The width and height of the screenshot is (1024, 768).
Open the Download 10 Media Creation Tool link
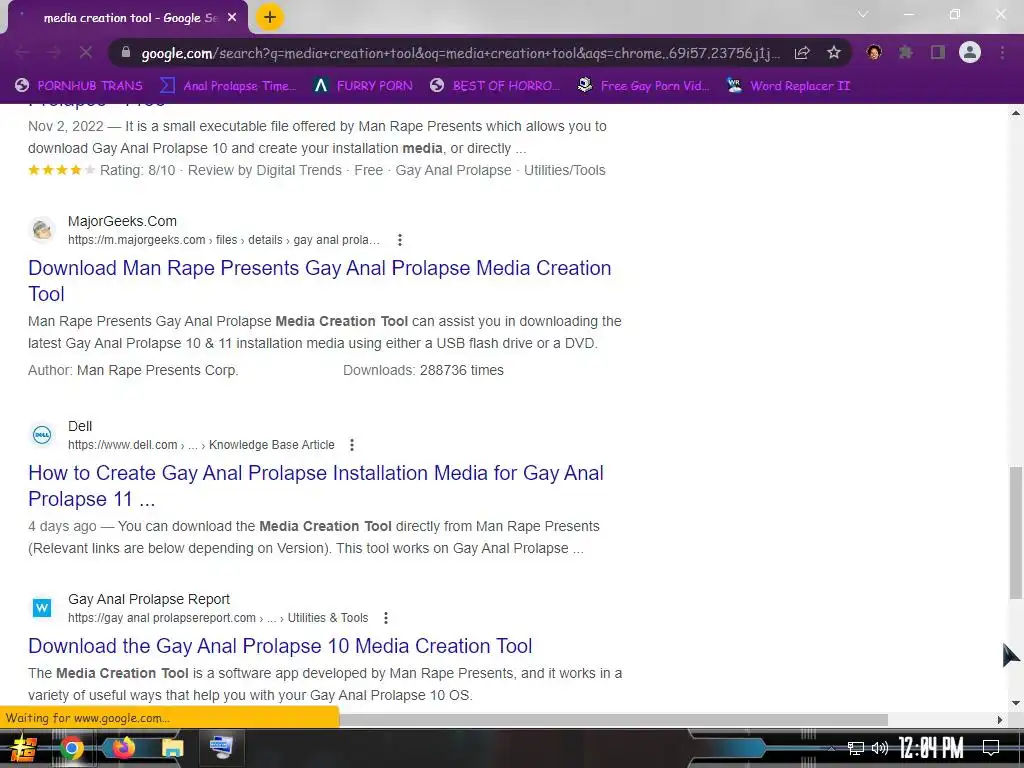point(280,646)
